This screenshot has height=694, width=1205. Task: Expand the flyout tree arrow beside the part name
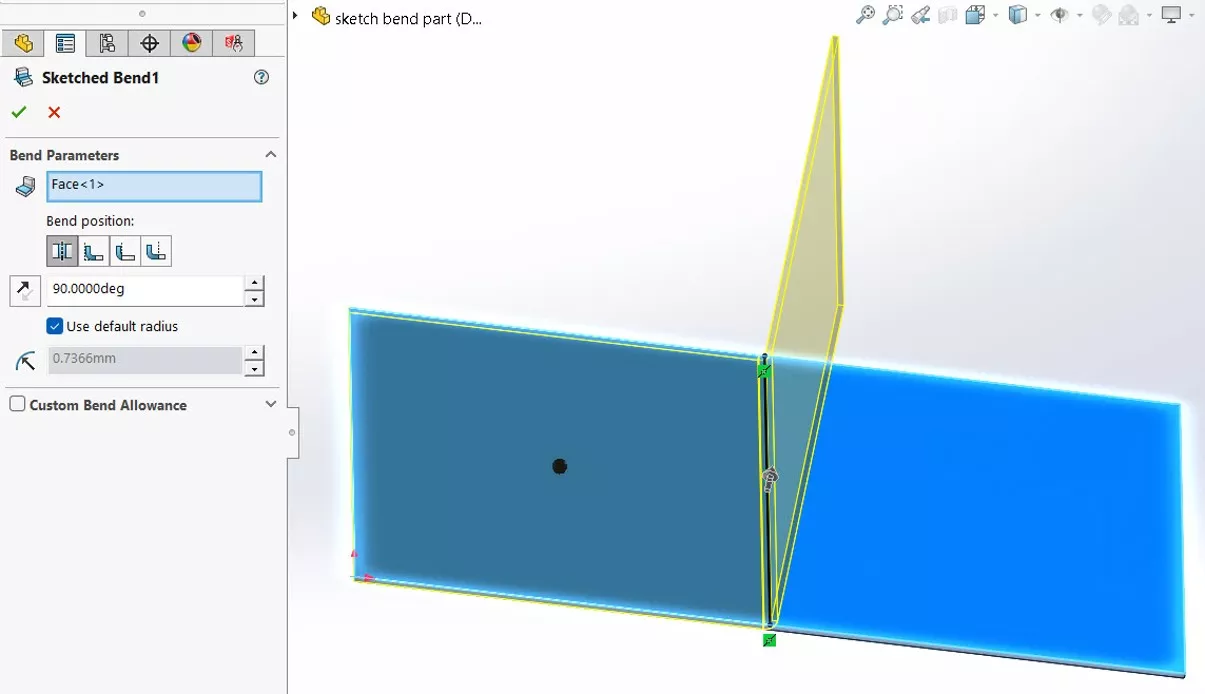tap(296, 16)
